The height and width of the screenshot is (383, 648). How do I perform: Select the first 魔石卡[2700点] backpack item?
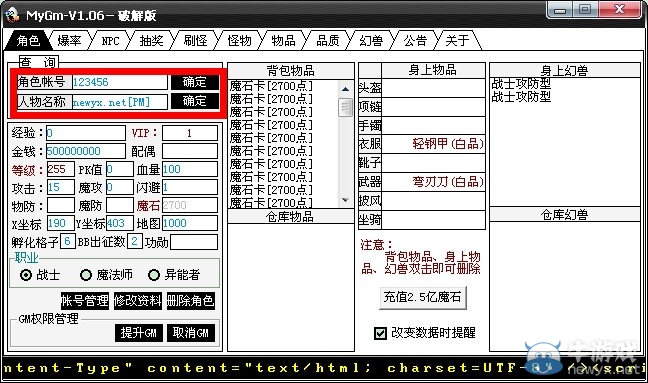[x=271, y=86]
